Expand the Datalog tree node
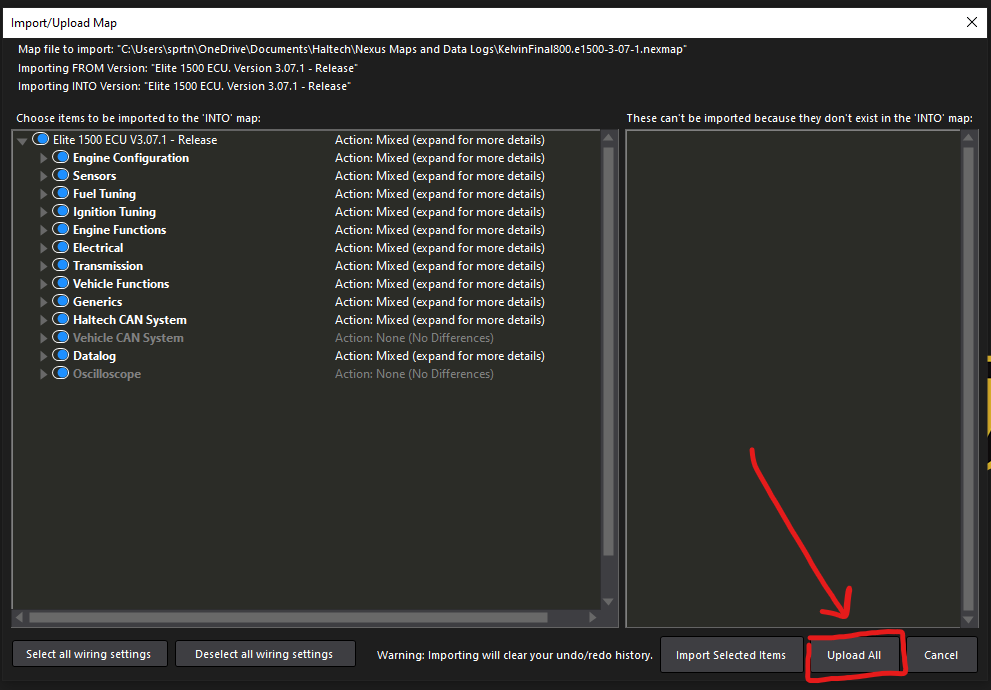991x690 pixels. point(43,356)
